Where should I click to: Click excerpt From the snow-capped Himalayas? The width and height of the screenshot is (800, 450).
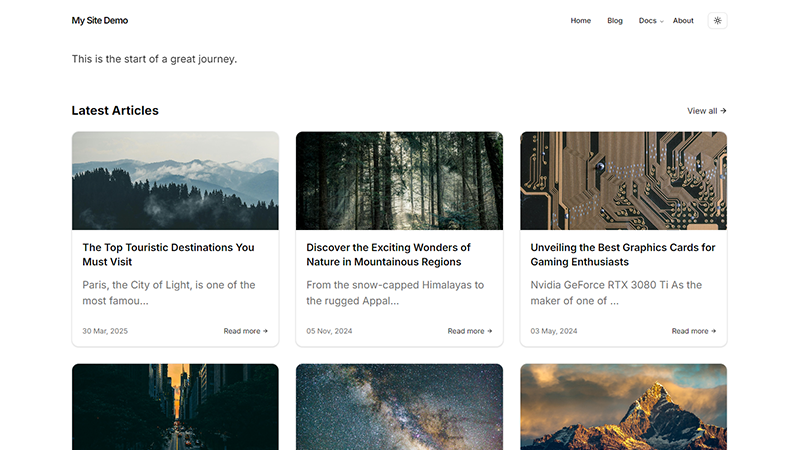click(395, 293)
